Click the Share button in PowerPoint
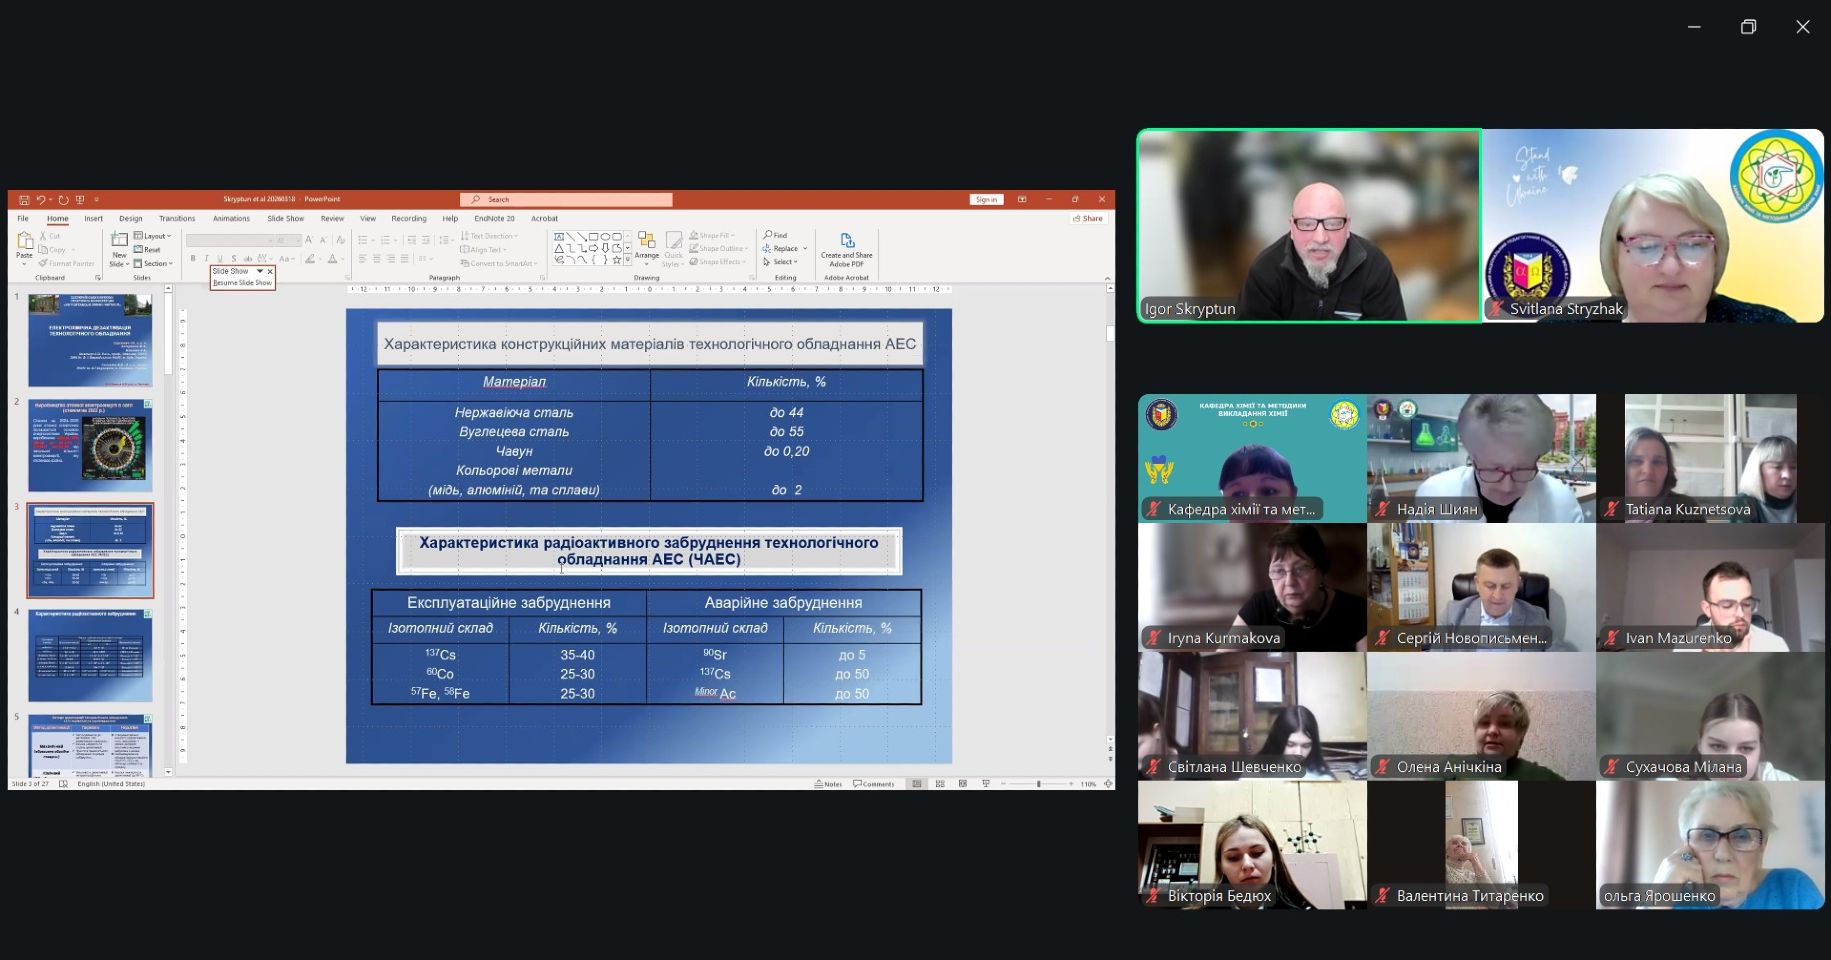Viewport: 1831px width, 960px height. pos(1088,218)
